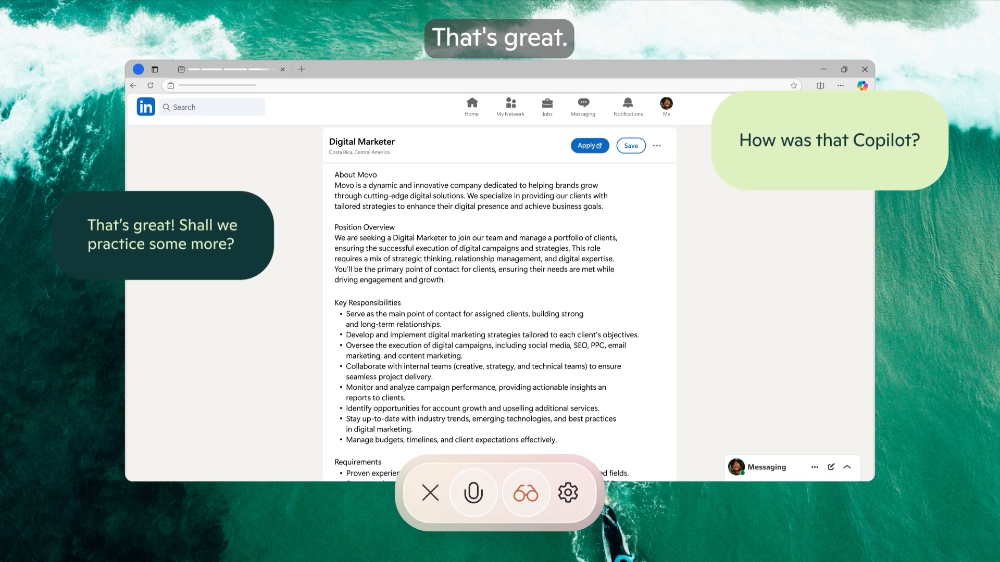Save the Digital Marketer job
The width and height of the screenshot is (1000, 562).
(630, 146)
